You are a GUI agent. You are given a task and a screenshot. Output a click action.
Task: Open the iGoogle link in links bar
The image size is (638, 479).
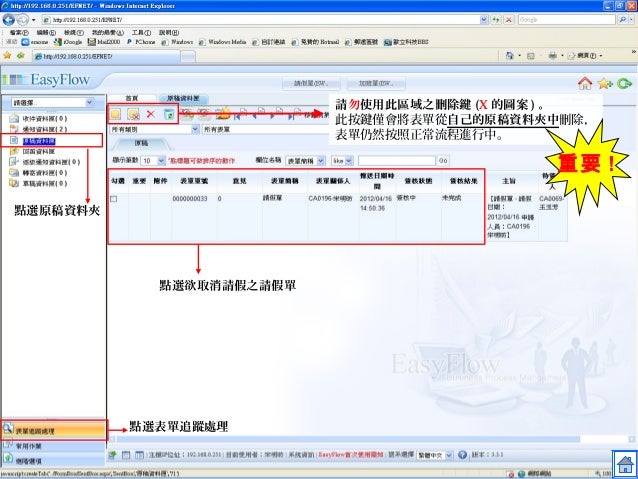[68, 42]
